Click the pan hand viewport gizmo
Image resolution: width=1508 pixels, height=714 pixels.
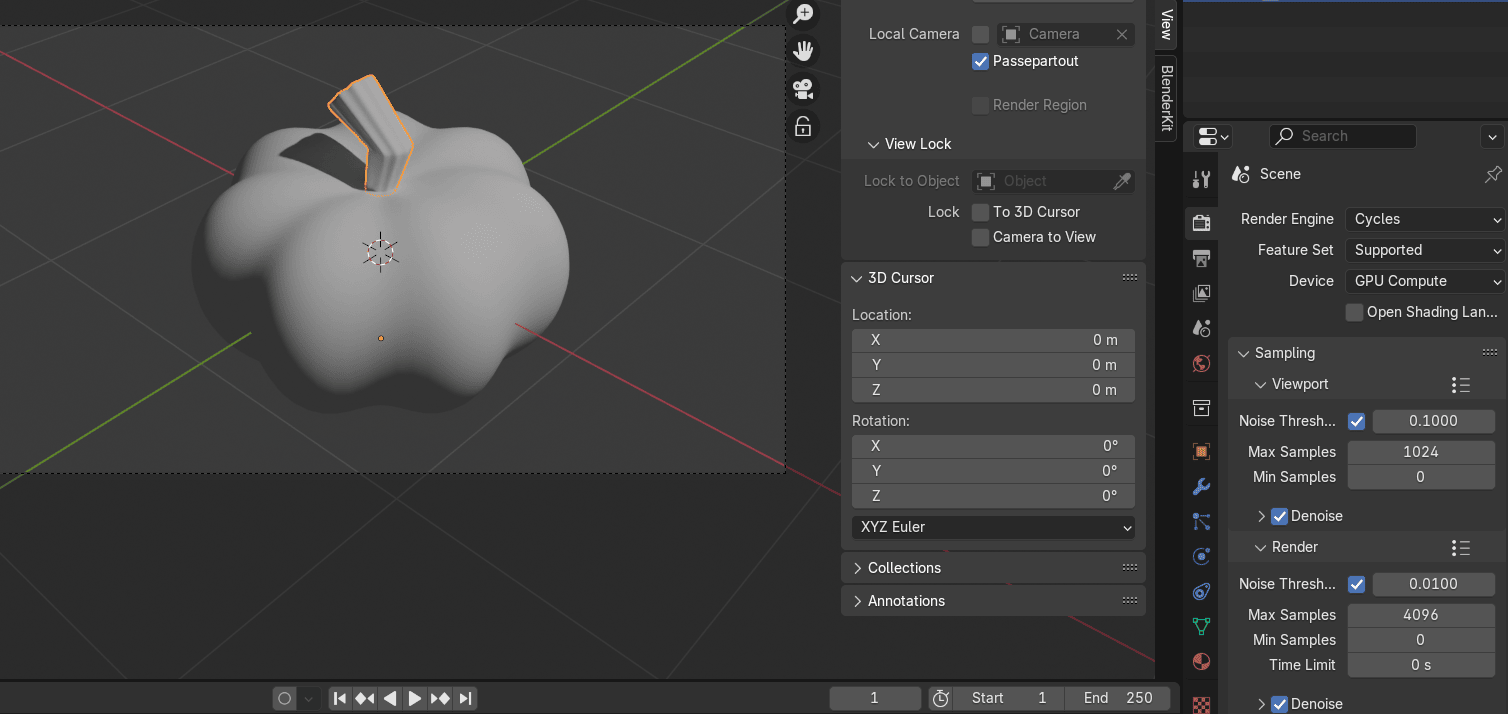pyautogui.click(x=803, y=51)
